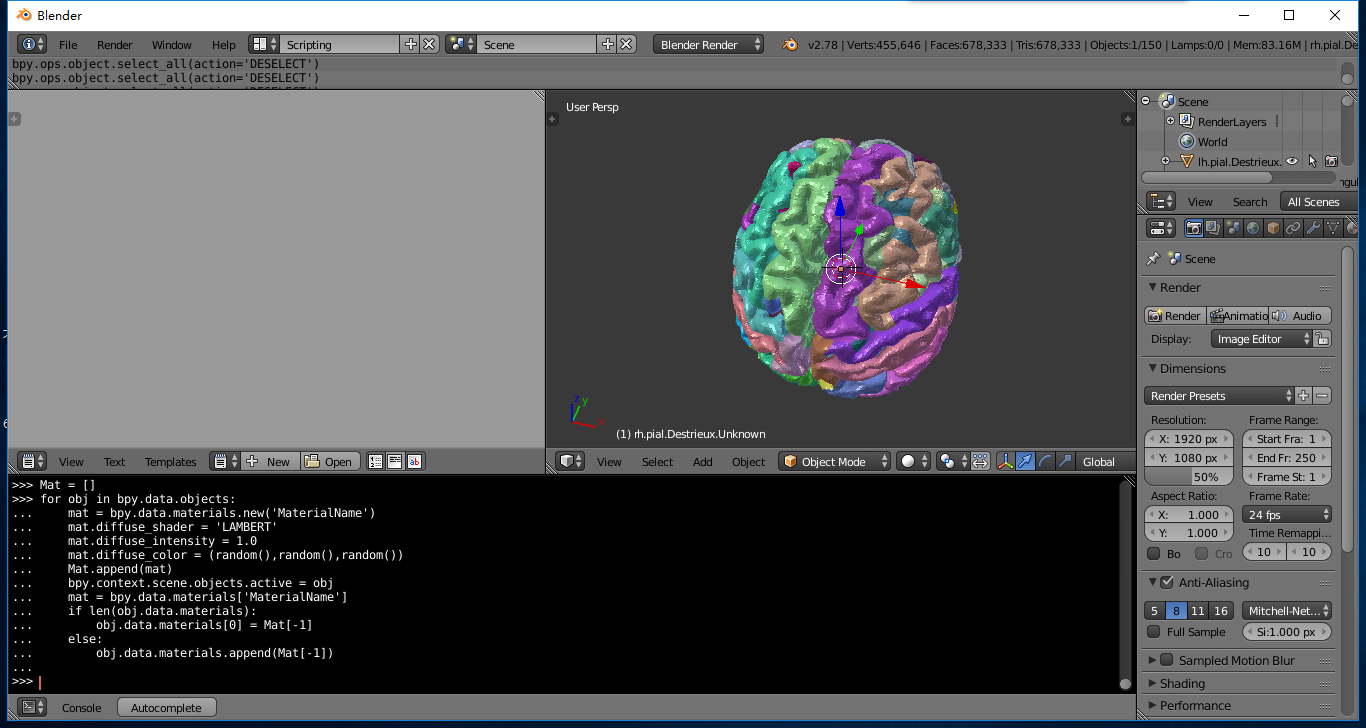Click the Open text file button
This screenshot has width=1366, height=728.
[x=329, y=461]
